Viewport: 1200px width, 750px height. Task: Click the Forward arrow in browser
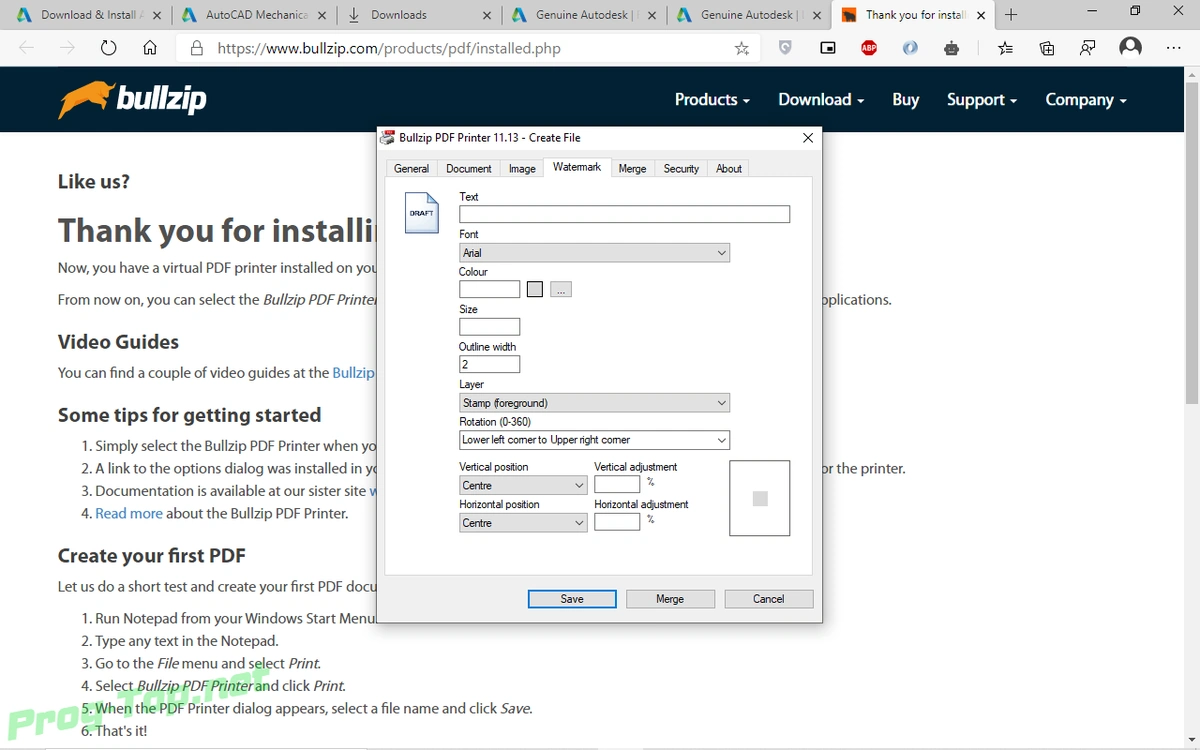point(67,48)
